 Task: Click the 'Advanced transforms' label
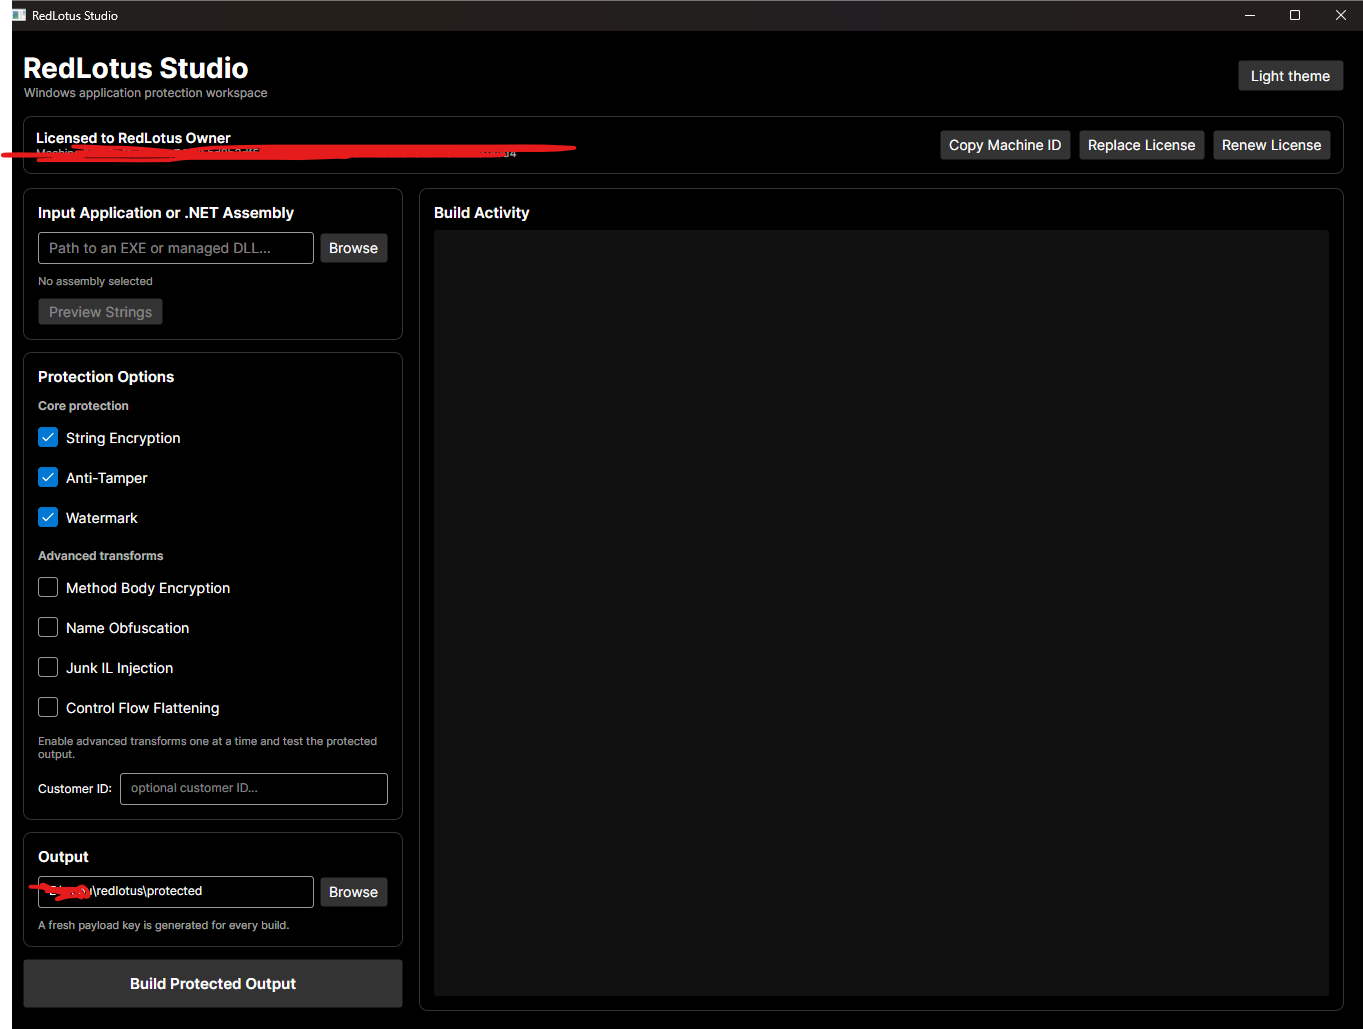click(100, 556)
